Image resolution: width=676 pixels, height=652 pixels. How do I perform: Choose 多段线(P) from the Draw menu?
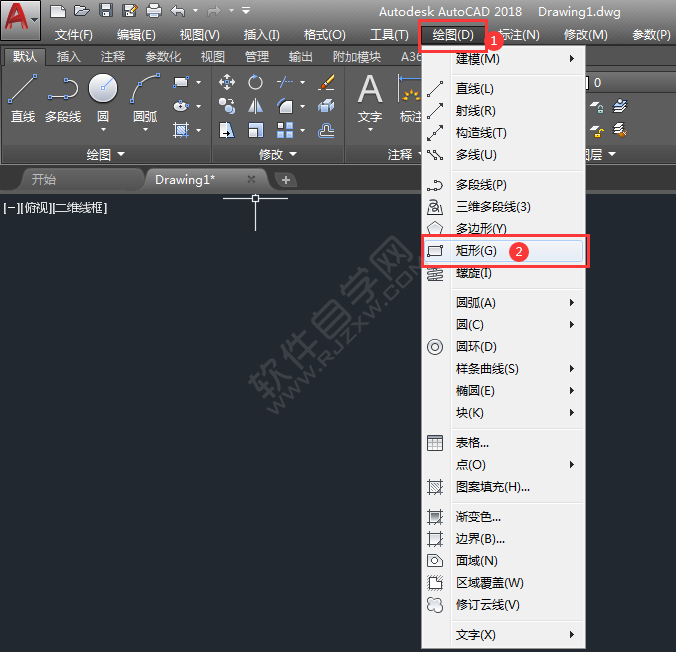[503, 185]
